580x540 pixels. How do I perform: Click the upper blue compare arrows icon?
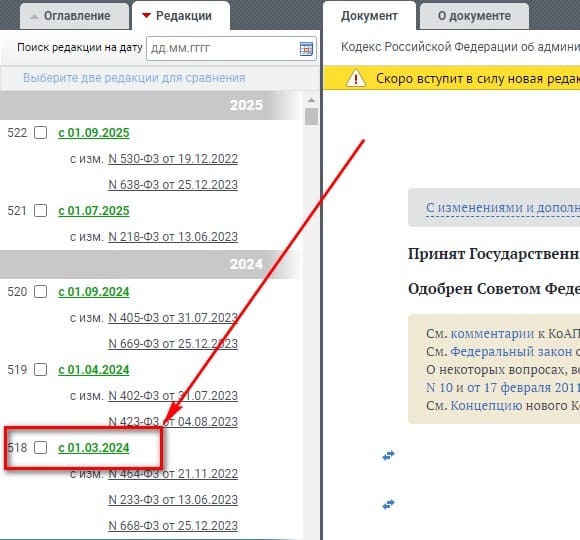388,455
